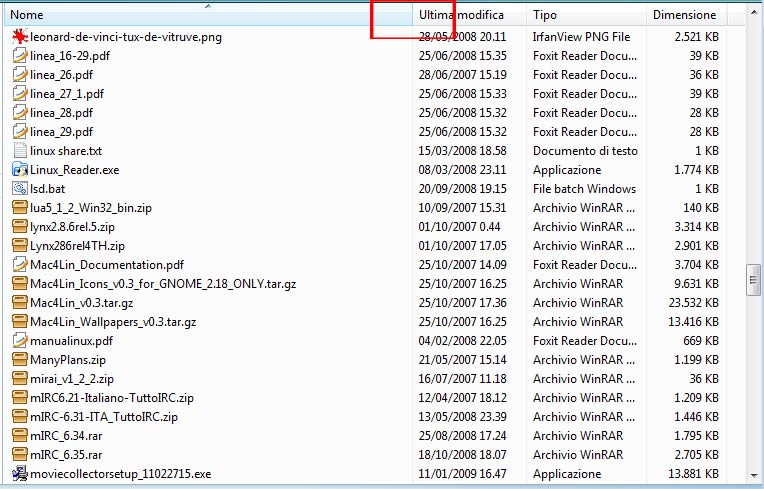Click the batch file icon of lsd.bat
764x489 pixels.
click(x=20, y=188)
